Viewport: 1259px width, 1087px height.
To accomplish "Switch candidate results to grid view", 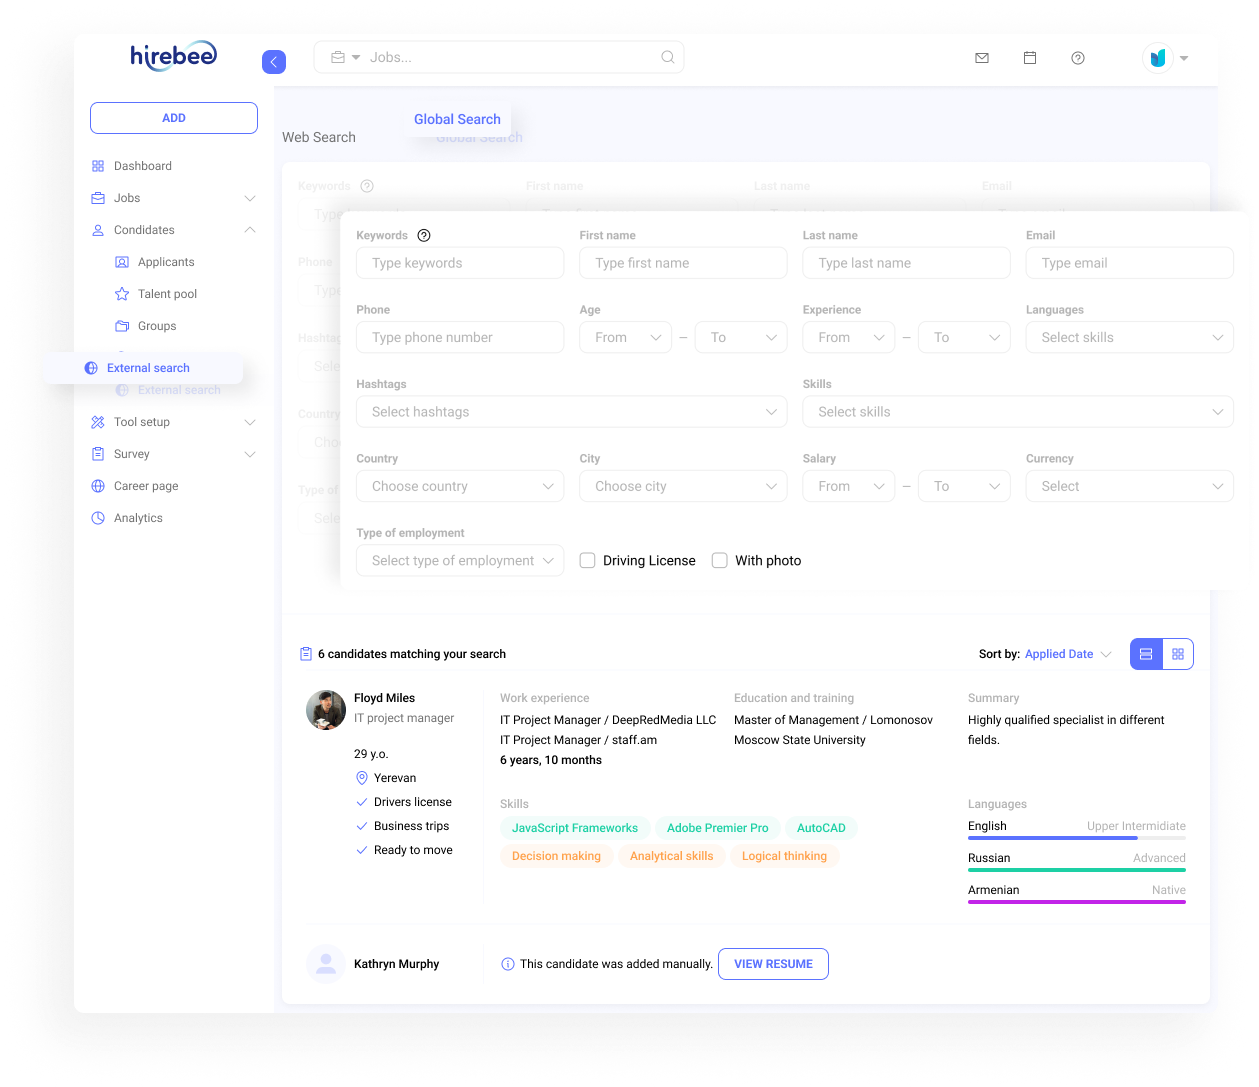I will click(x=1178, y=653).
